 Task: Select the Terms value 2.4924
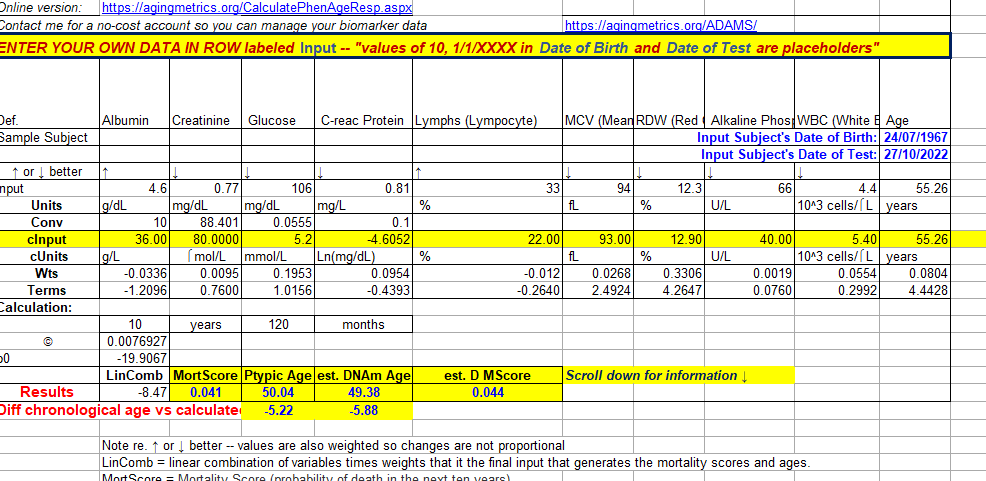click(x=599, y=290)
